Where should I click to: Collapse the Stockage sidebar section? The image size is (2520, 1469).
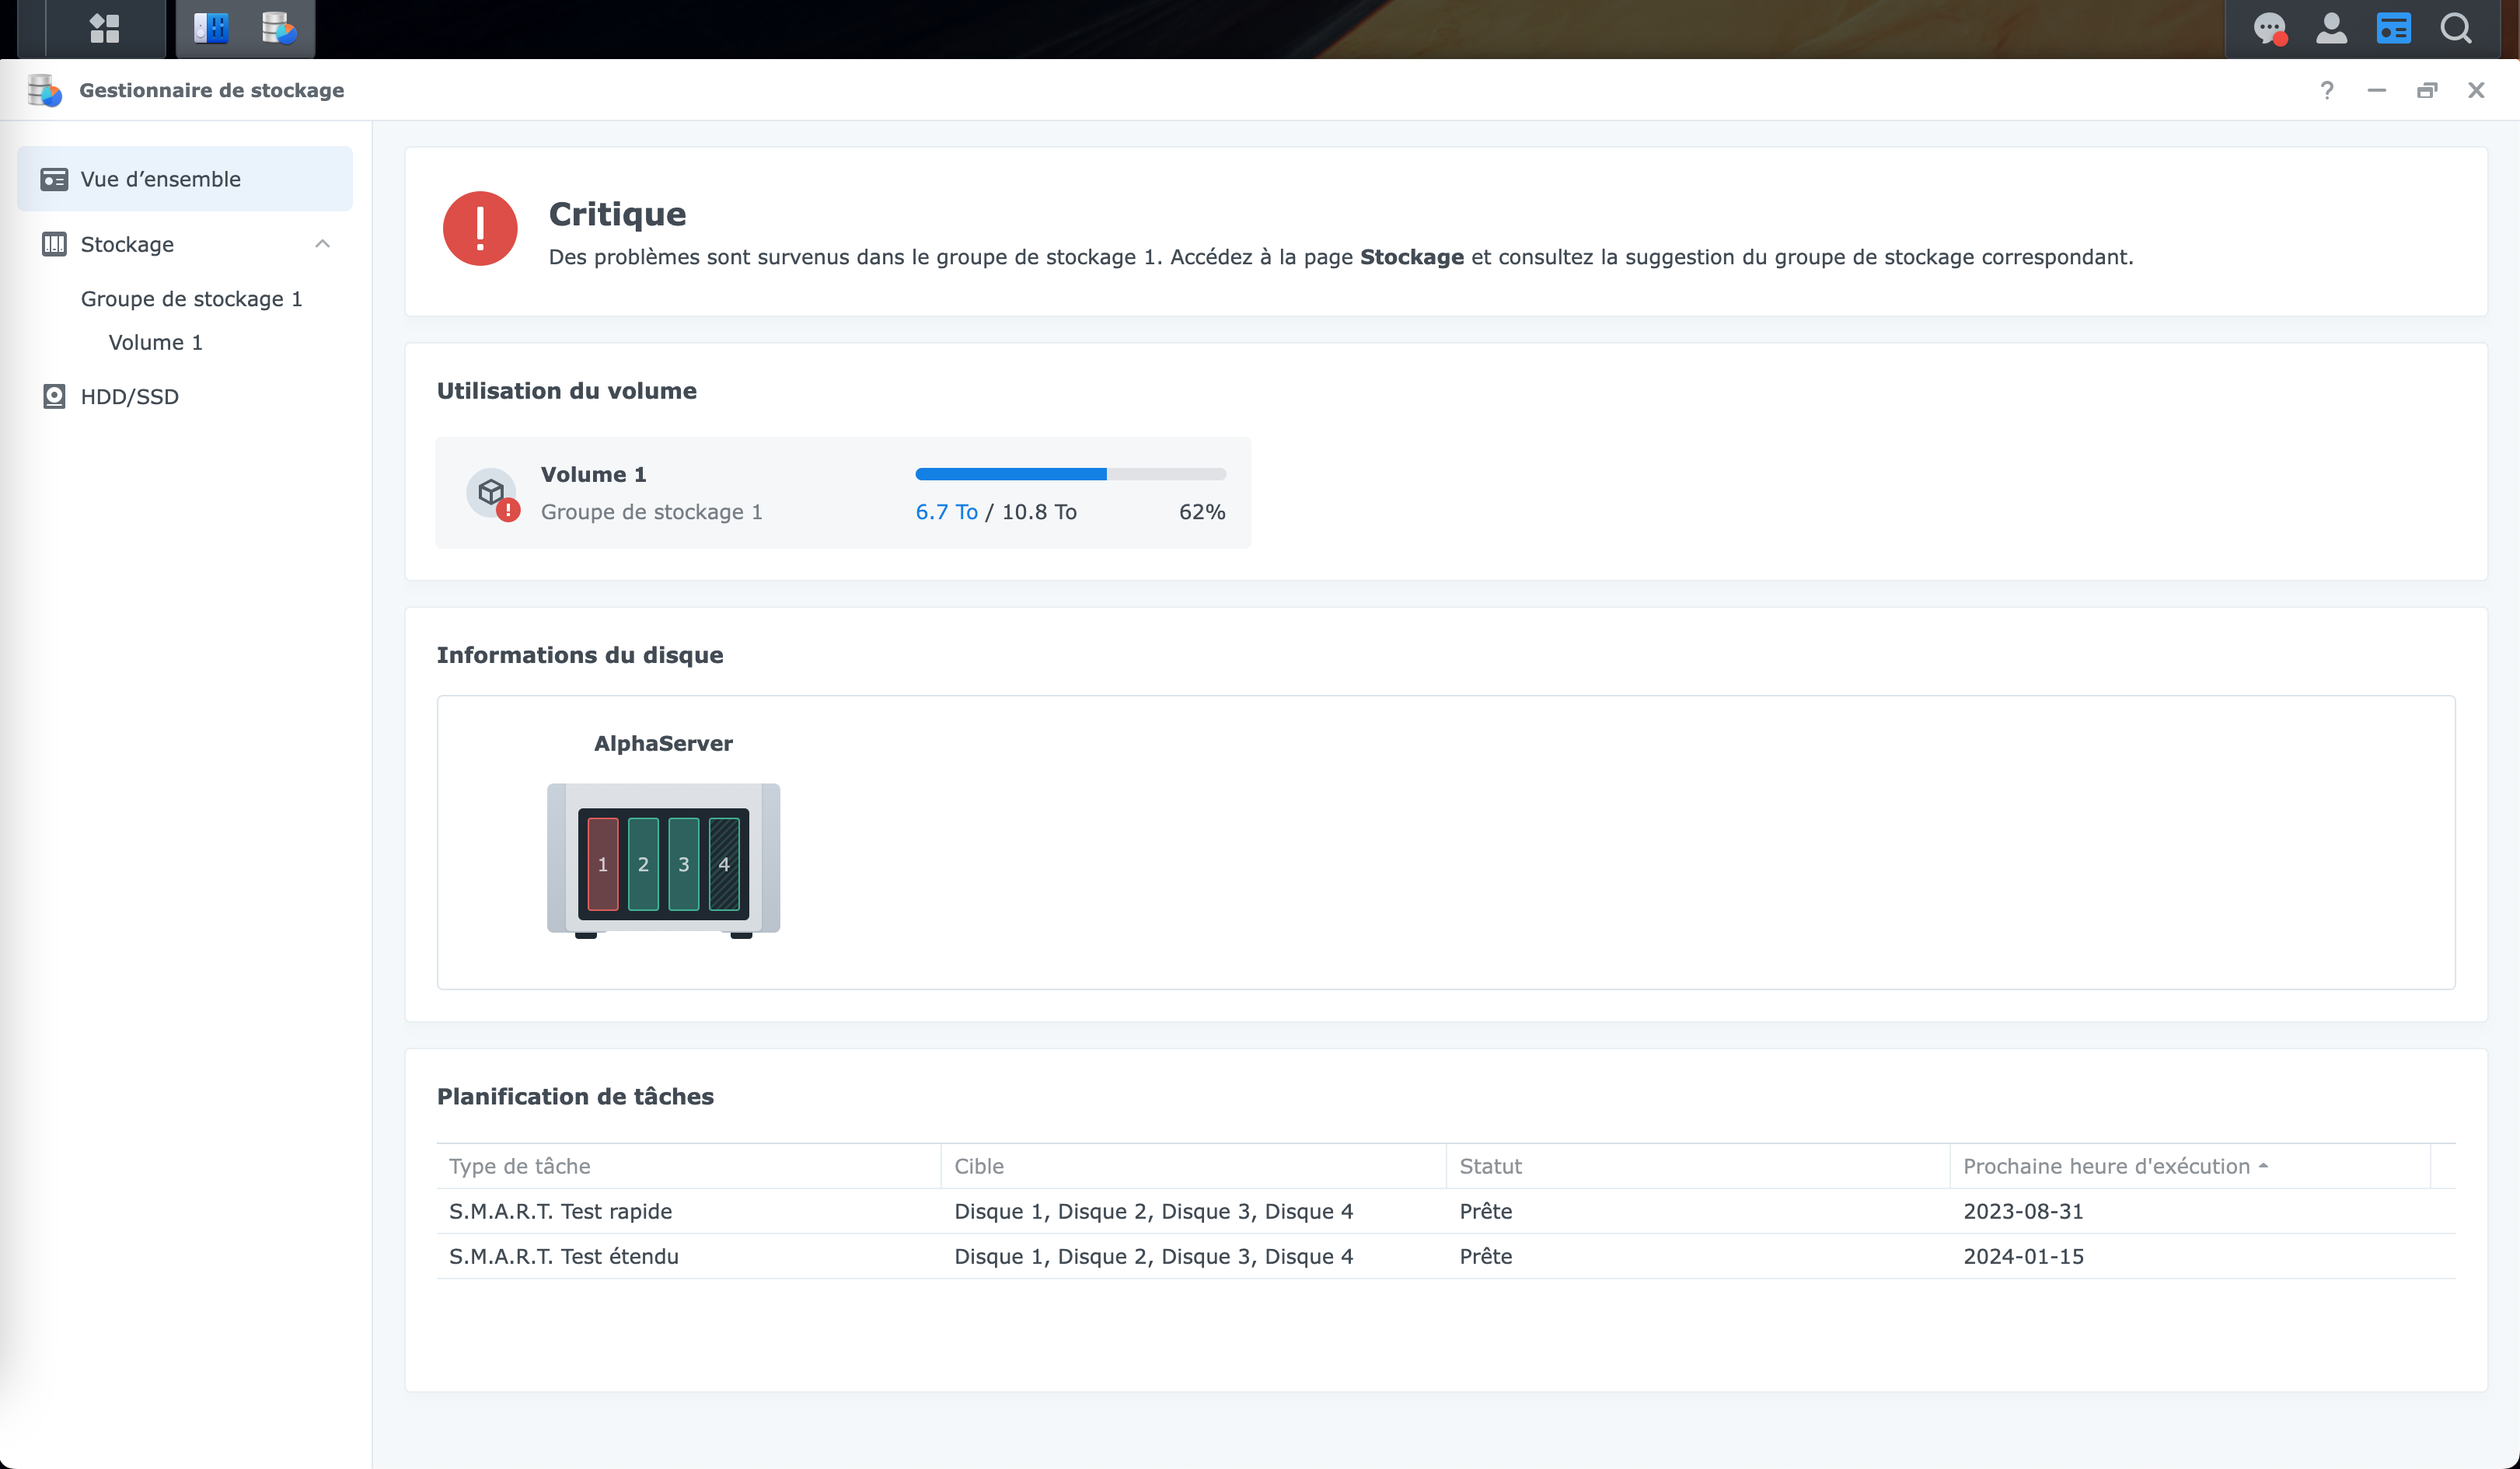[x=322, y=244]
